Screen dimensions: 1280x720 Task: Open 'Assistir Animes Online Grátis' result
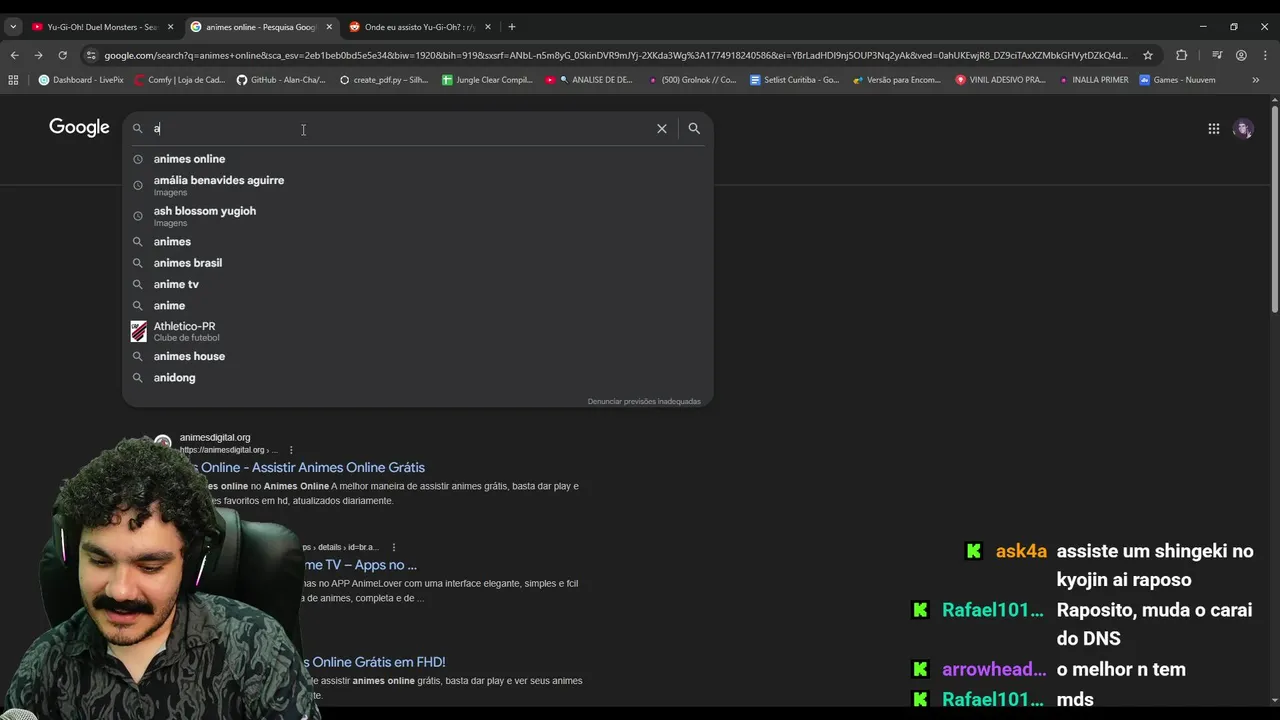pos(312,467)
